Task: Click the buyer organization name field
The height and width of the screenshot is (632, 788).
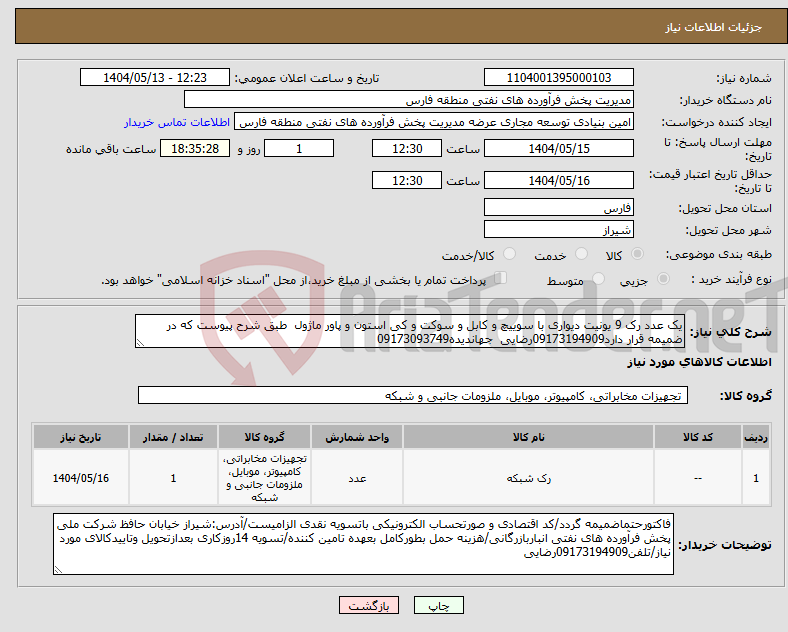Action: [x=409, y=99]
